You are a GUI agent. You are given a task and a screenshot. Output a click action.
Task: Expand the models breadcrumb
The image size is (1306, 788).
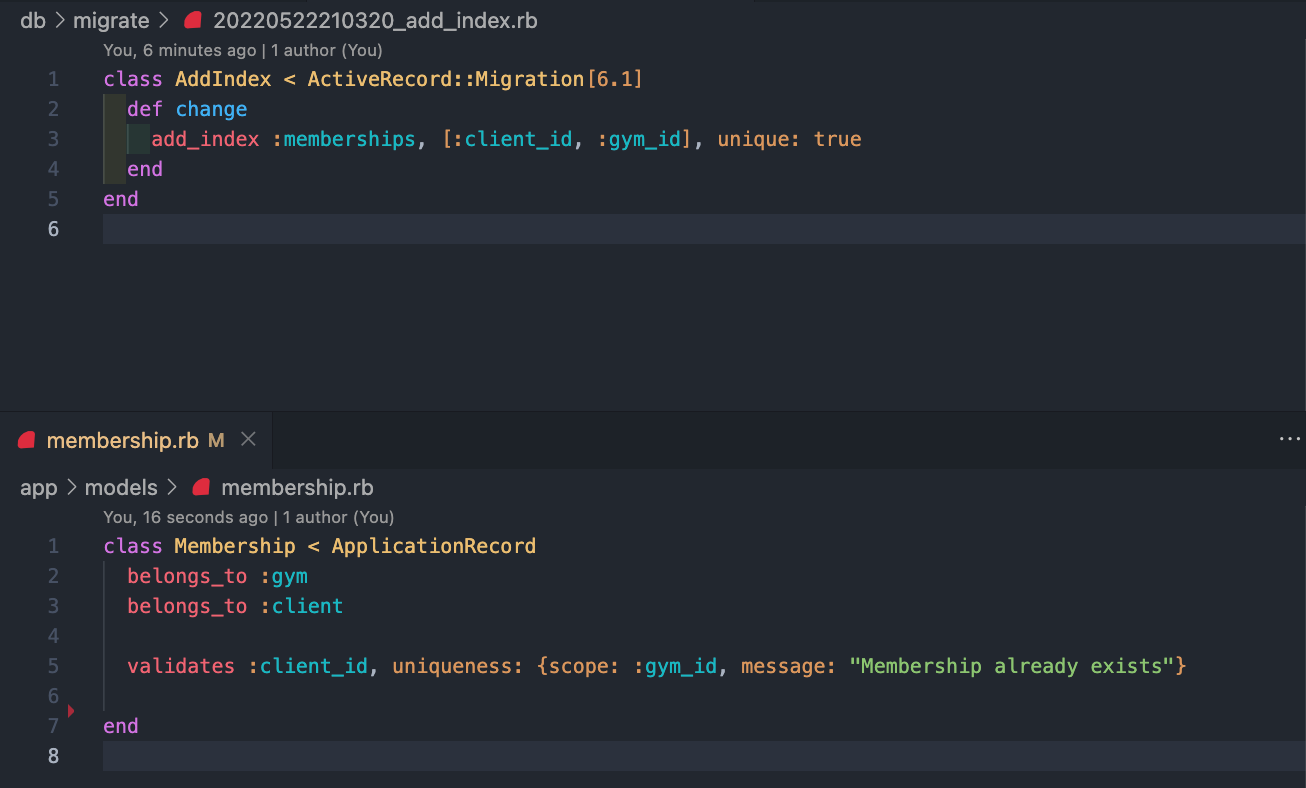122,487
